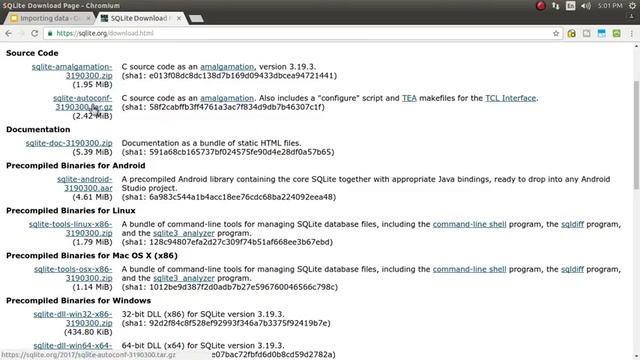Click the page vertical scrollbar thumb
The width and height of the screenshot is (640, 360).
(636, 135)
